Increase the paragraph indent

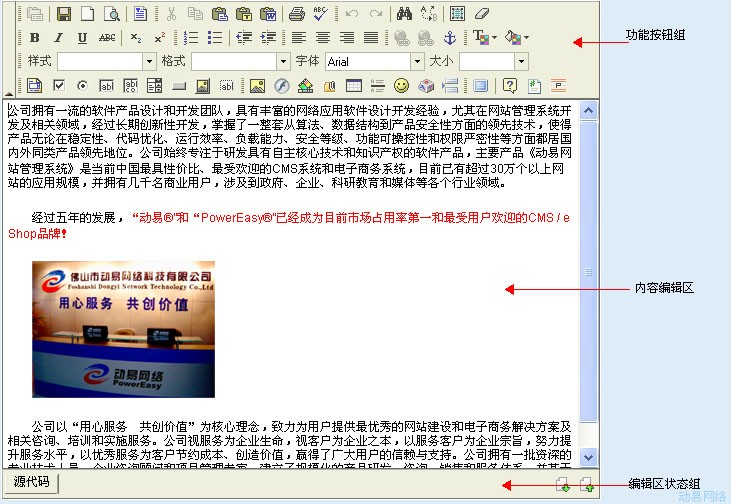pyautogui.click(x=268, y=37)
